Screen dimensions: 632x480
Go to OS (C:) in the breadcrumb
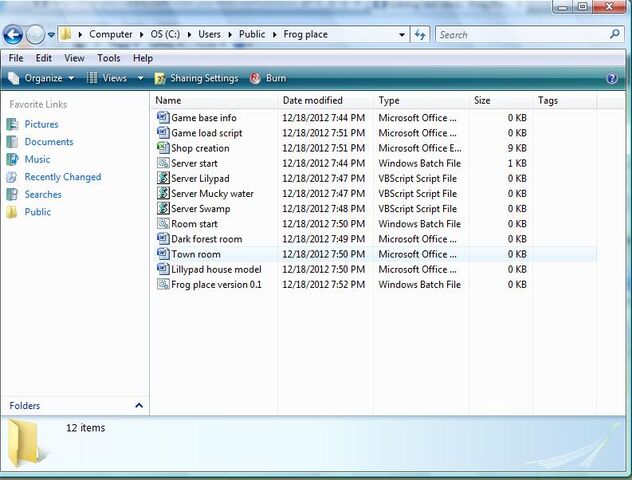(165, 34)
